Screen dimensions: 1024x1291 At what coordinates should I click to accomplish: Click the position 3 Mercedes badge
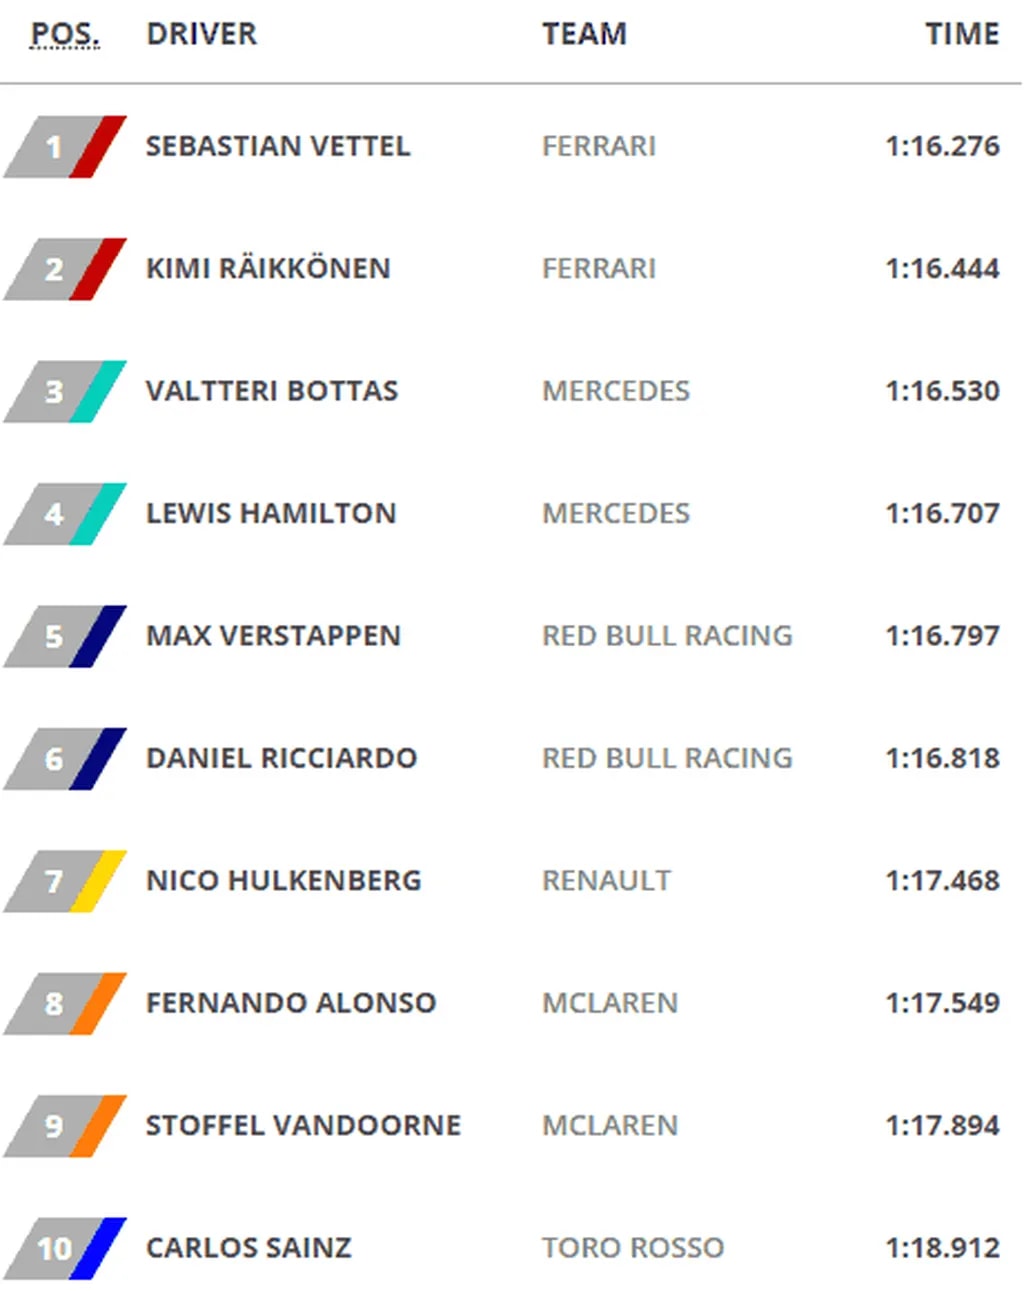tap(66, 391)
